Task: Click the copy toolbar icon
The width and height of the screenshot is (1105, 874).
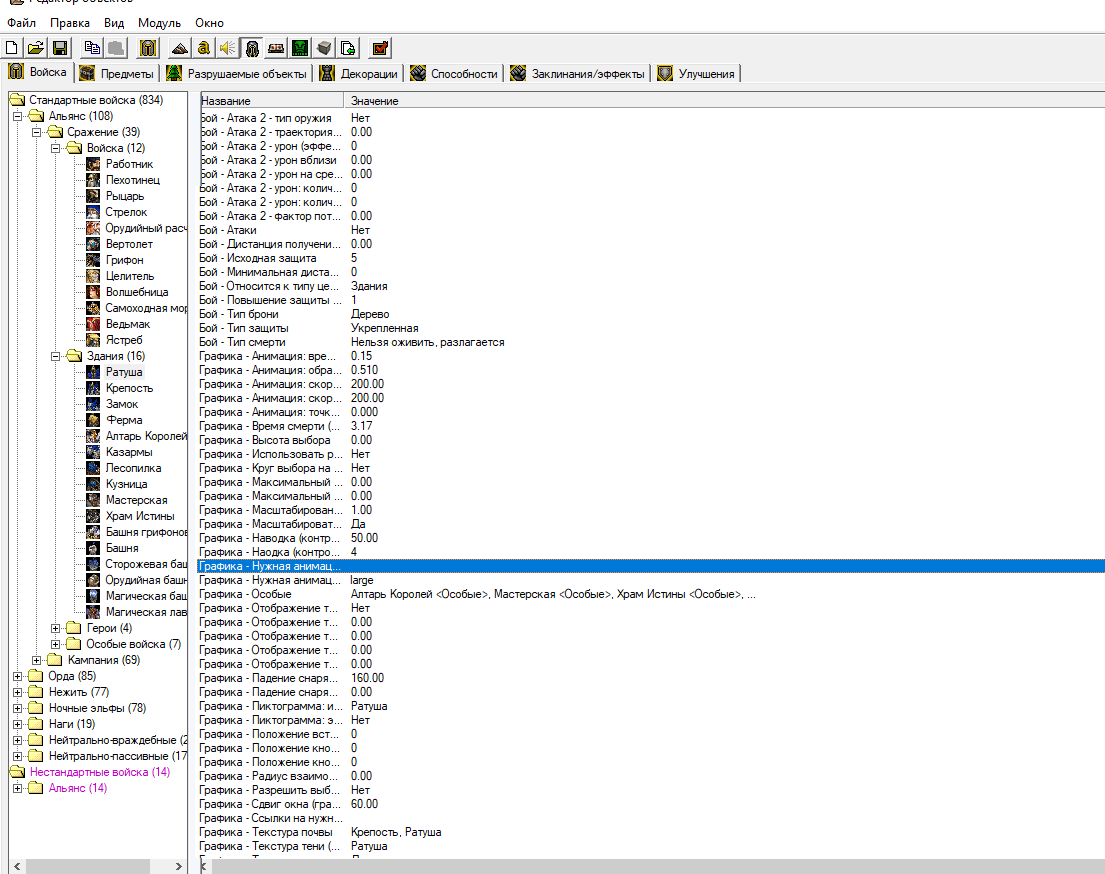Action: [x=92, y=48]
